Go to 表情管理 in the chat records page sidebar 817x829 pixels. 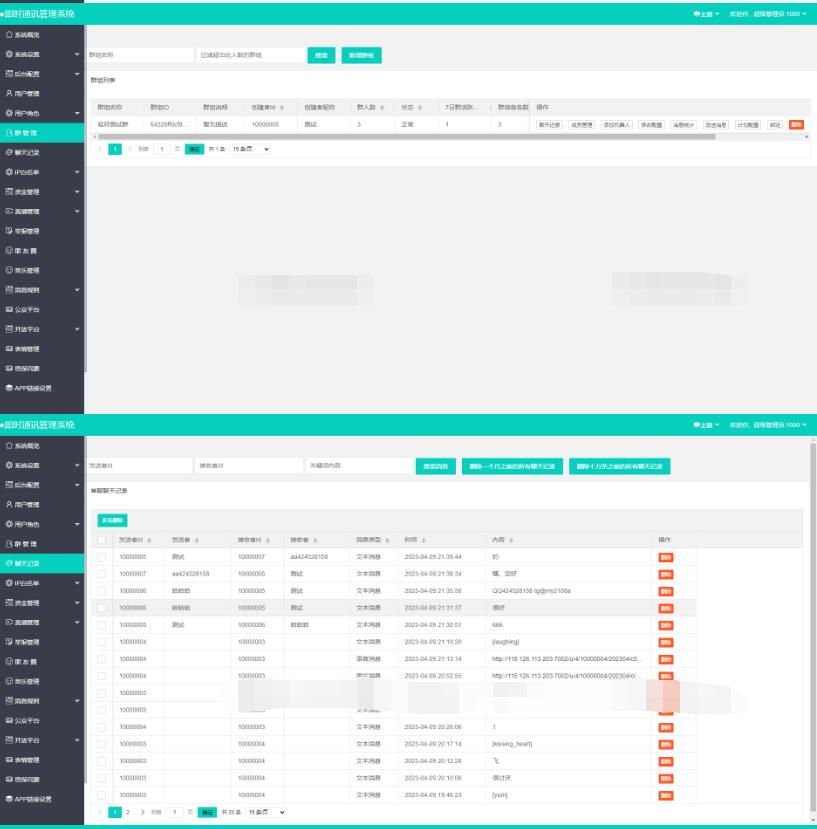(x=42, y=759)
